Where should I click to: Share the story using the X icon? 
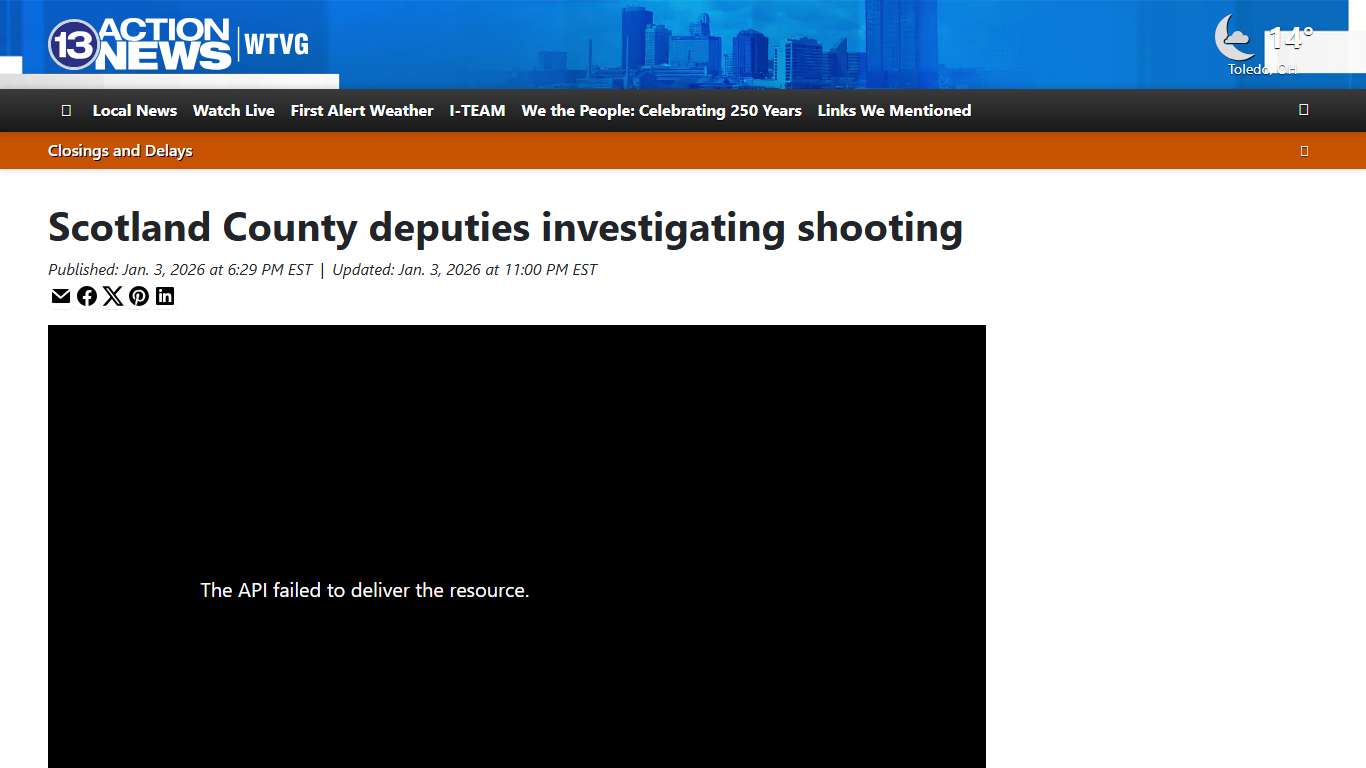point(113,296)
